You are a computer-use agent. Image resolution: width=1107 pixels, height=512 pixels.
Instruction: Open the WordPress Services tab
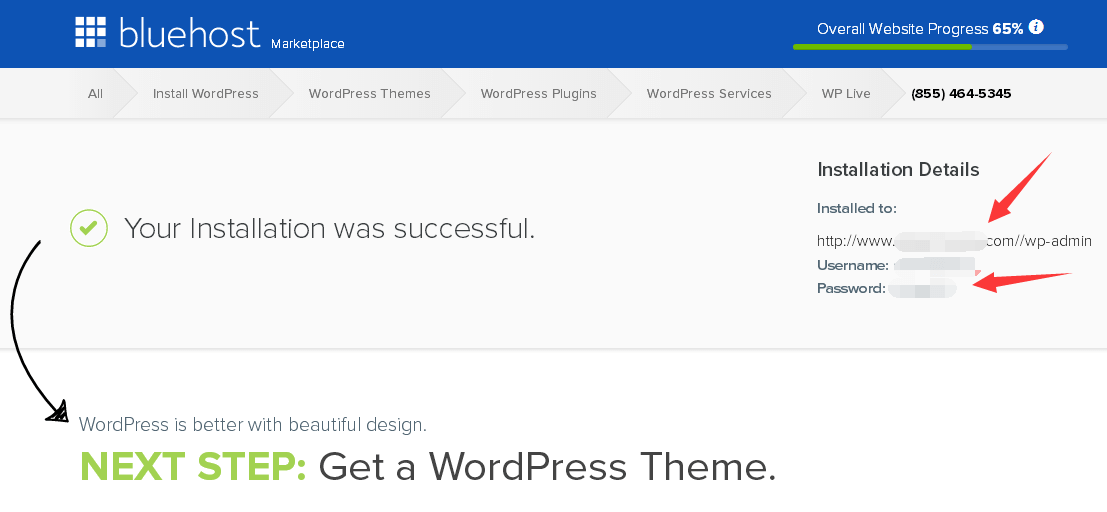(709, 94)
